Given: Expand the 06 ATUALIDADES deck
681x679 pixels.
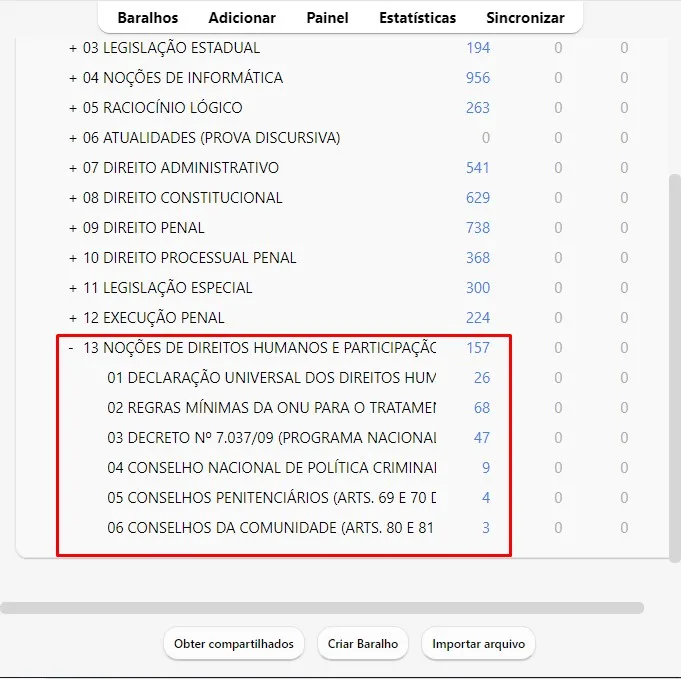Looking at the screenshot, I should tap(73, 138).
